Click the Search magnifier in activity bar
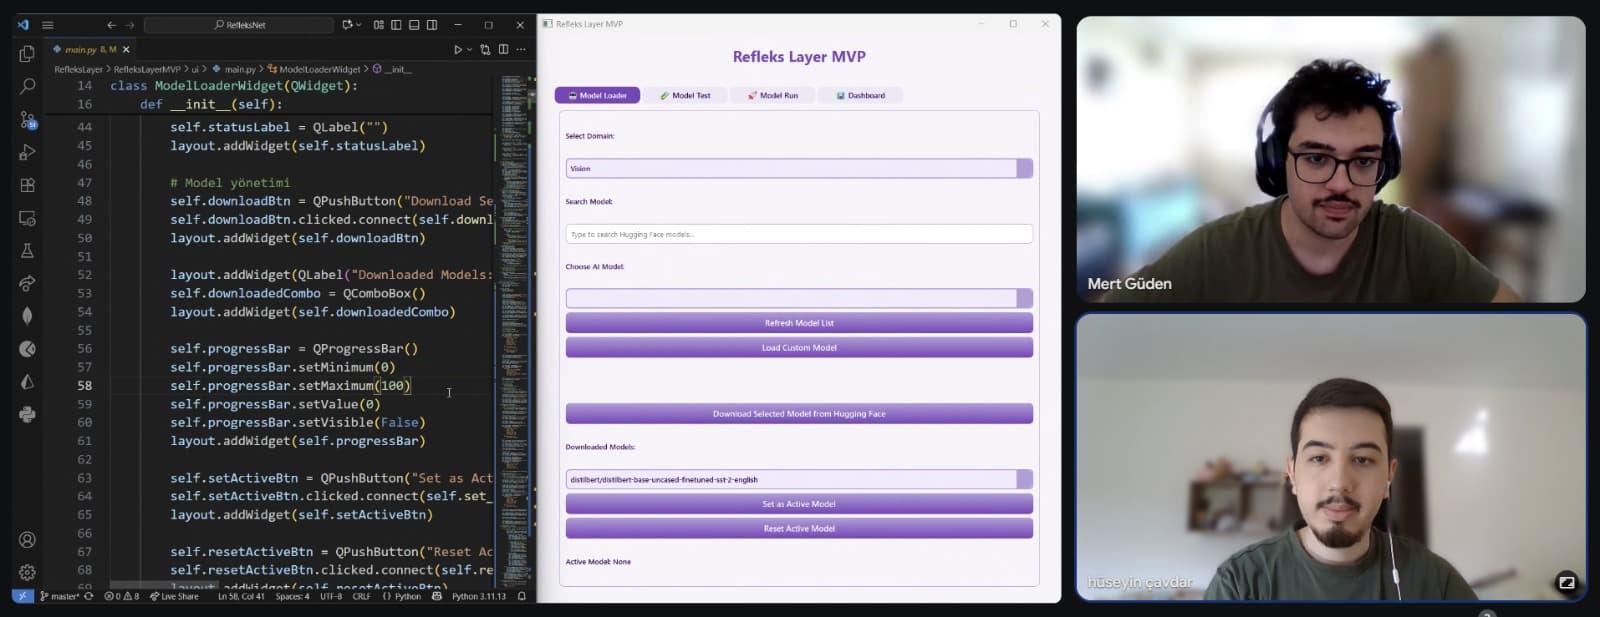 pos(27,87)
